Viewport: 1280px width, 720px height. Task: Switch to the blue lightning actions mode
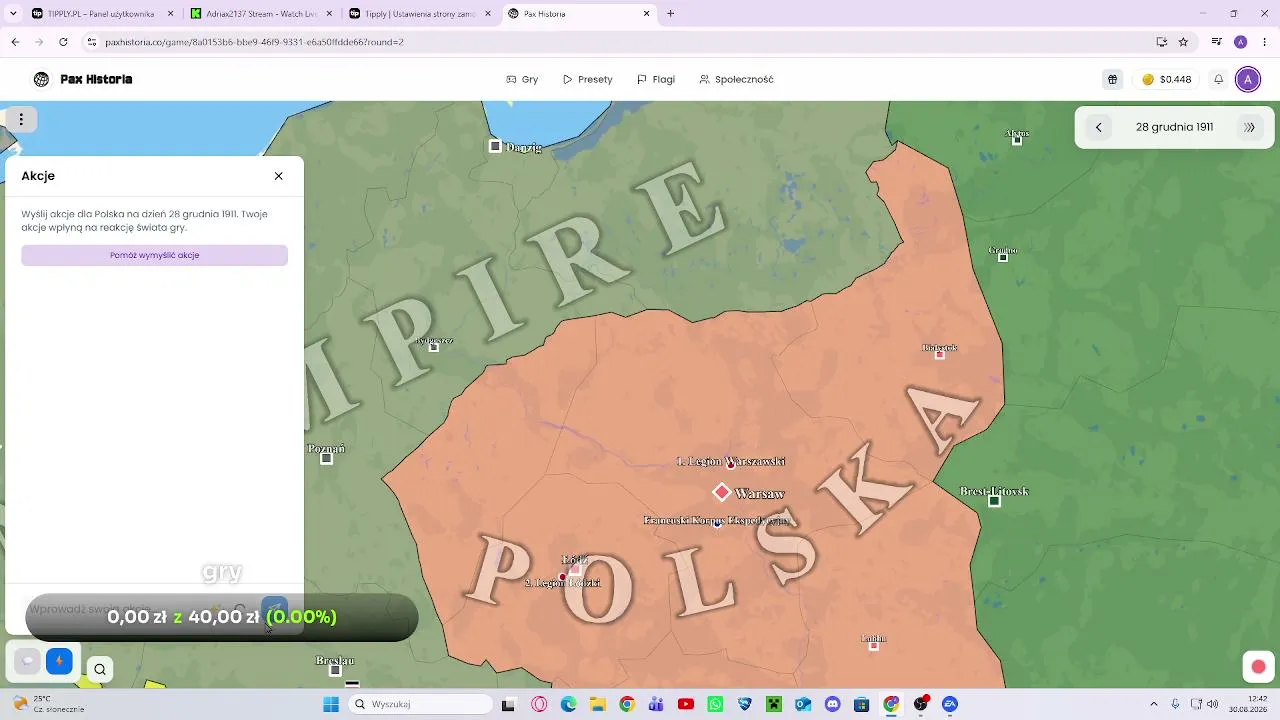(59, 661)
